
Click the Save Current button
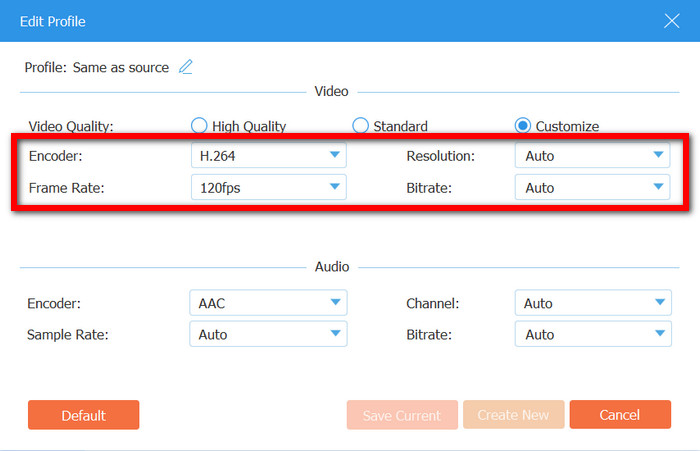pyautogui.click(x=402, y=415)
